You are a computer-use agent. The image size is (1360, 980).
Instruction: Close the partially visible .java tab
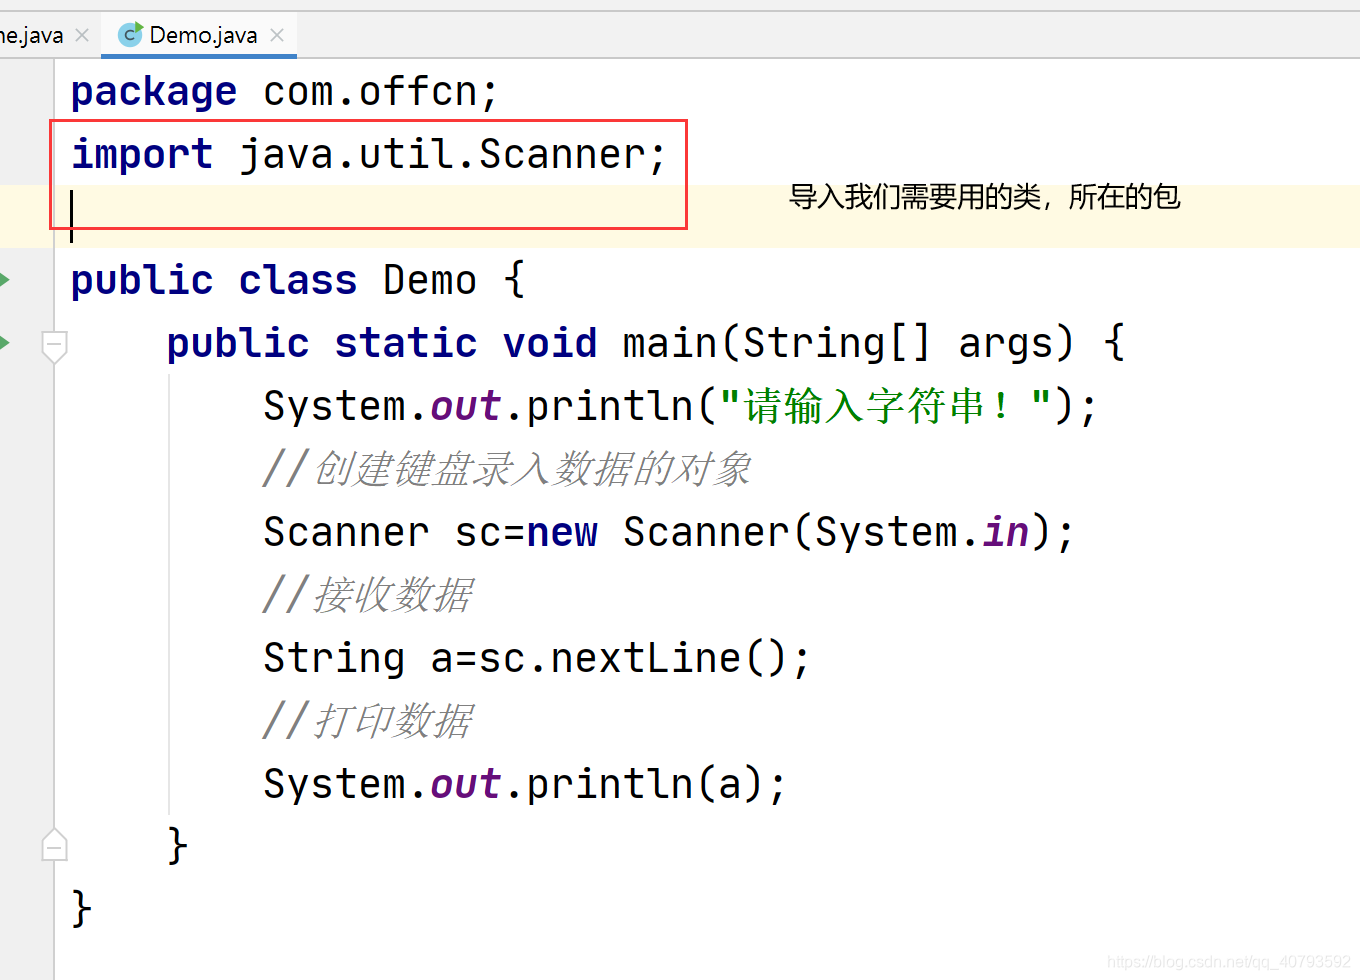pyautogui.click(x=82, y=35)
